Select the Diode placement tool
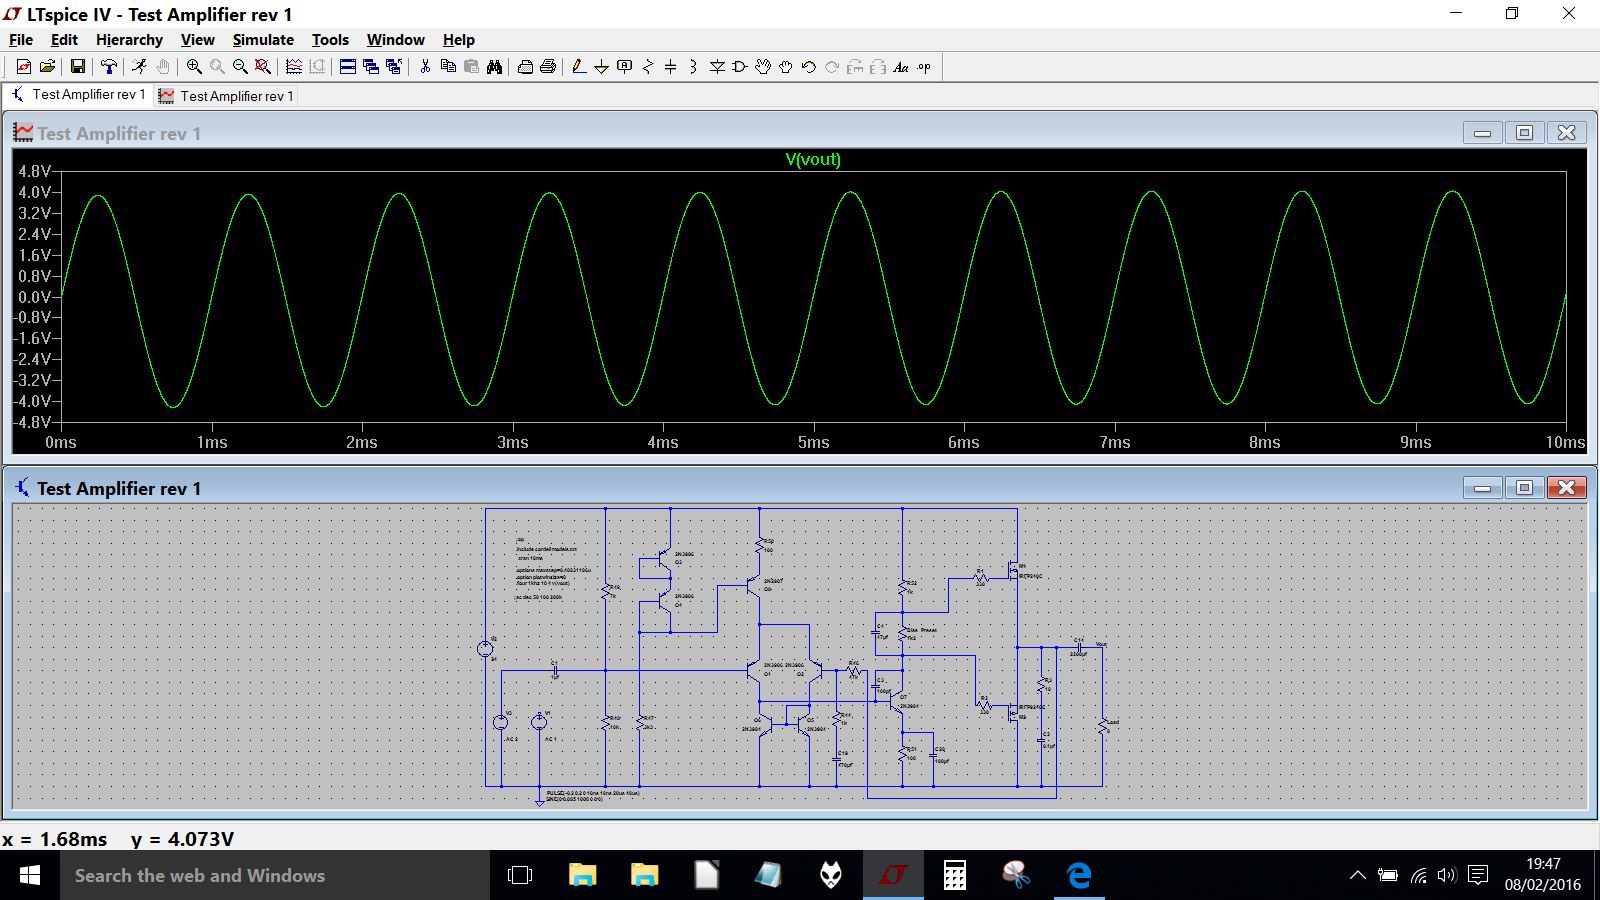Screen dimensions: 1600x900 click(717, 67)
